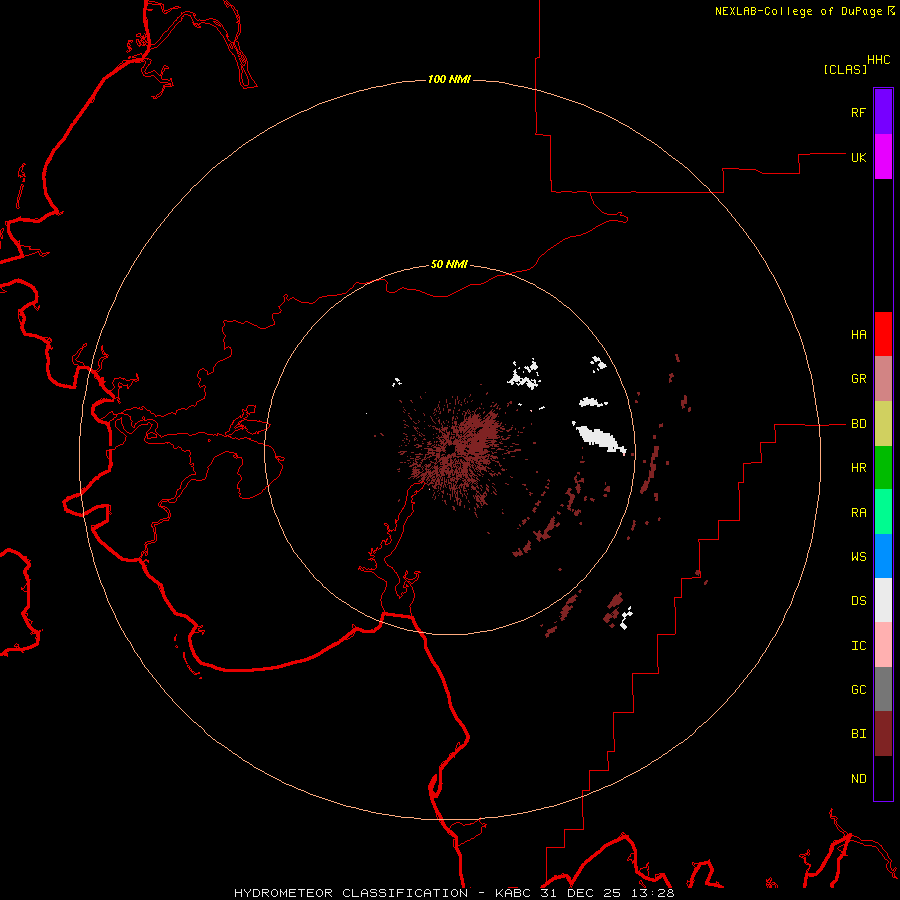This screenshot has width=900, height=900.
Task: Click the IC legend label
Action: (858, 646)
